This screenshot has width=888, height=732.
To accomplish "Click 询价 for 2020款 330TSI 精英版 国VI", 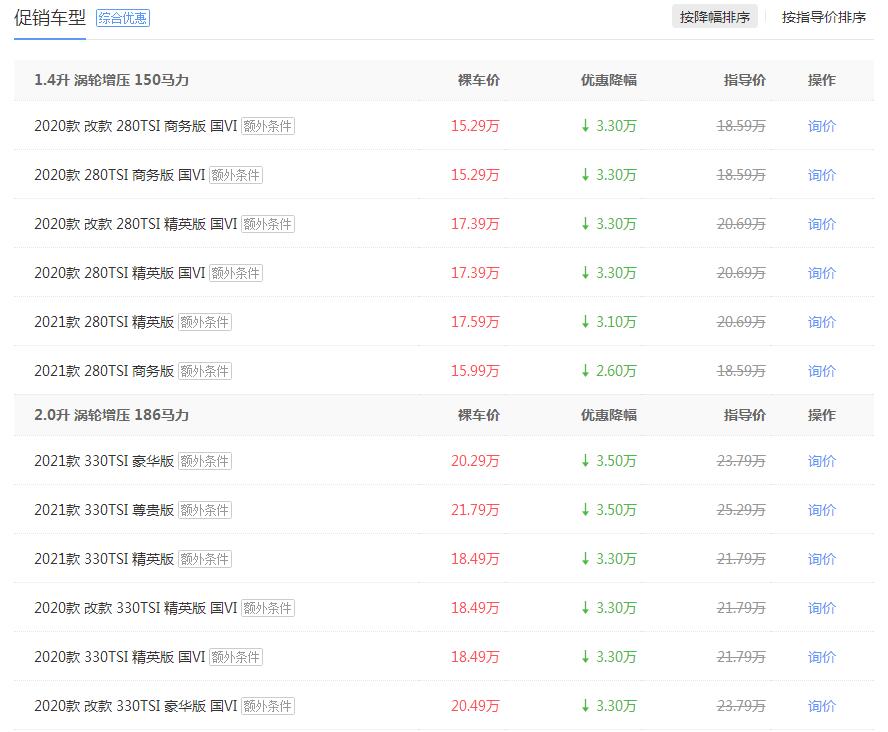I will pos(822,657).
